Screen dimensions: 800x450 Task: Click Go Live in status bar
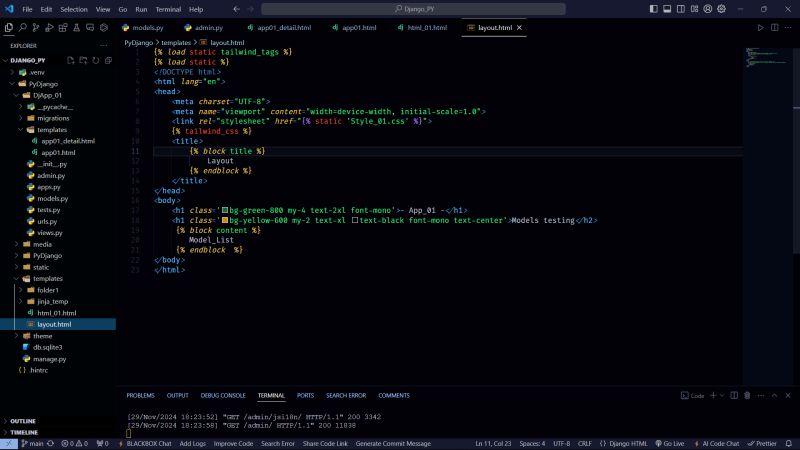coord(670,443)
